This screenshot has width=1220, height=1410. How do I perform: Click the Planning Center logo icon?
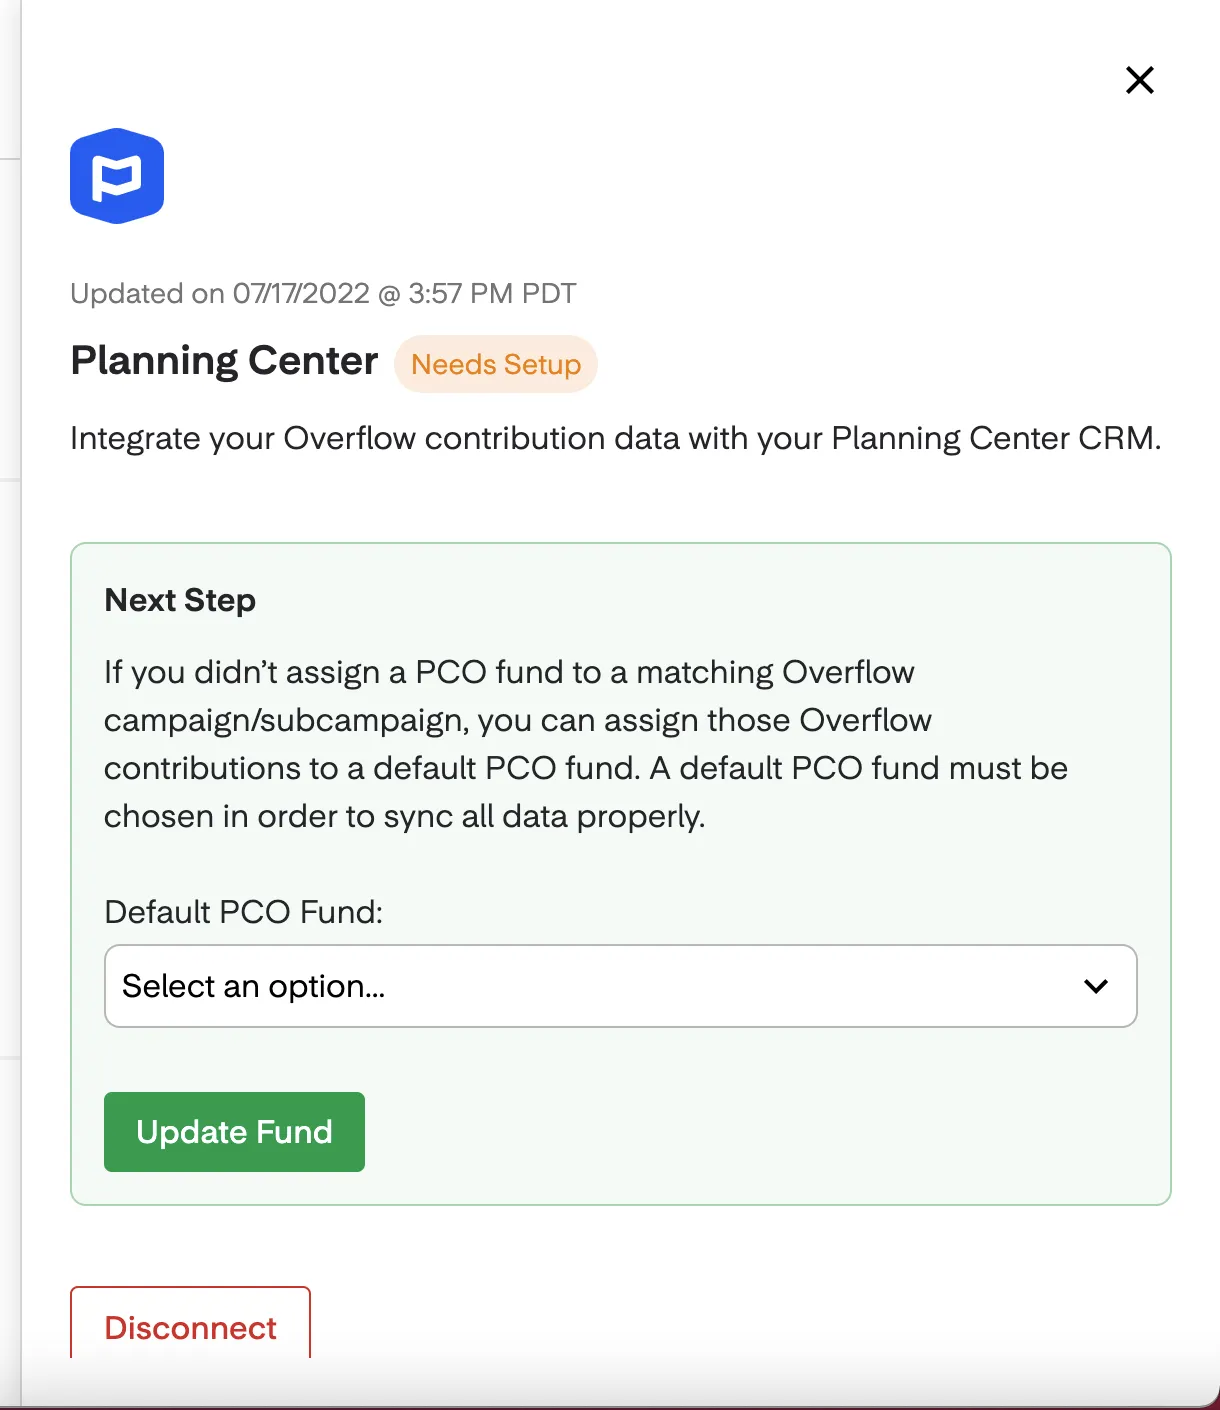pyautogui.click(x=116, y=175)
